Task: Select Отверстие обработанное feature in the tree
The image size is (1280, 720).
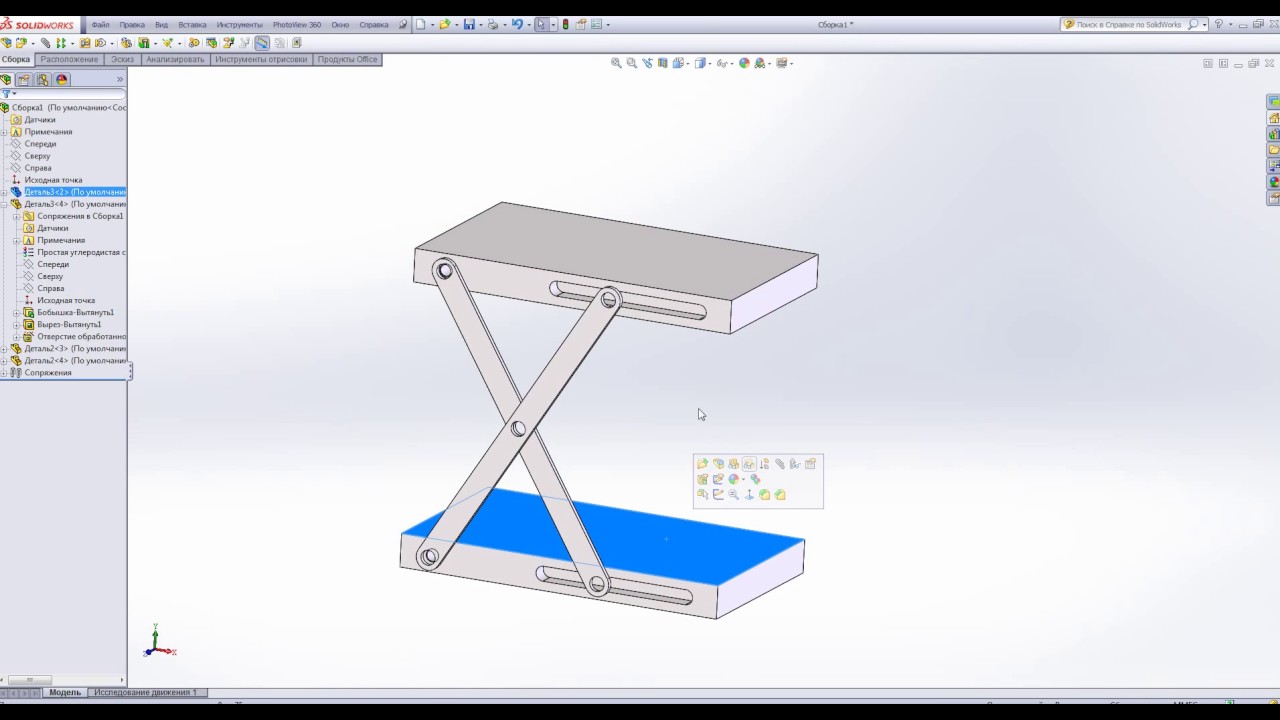Action: click(x=81, y=337)
